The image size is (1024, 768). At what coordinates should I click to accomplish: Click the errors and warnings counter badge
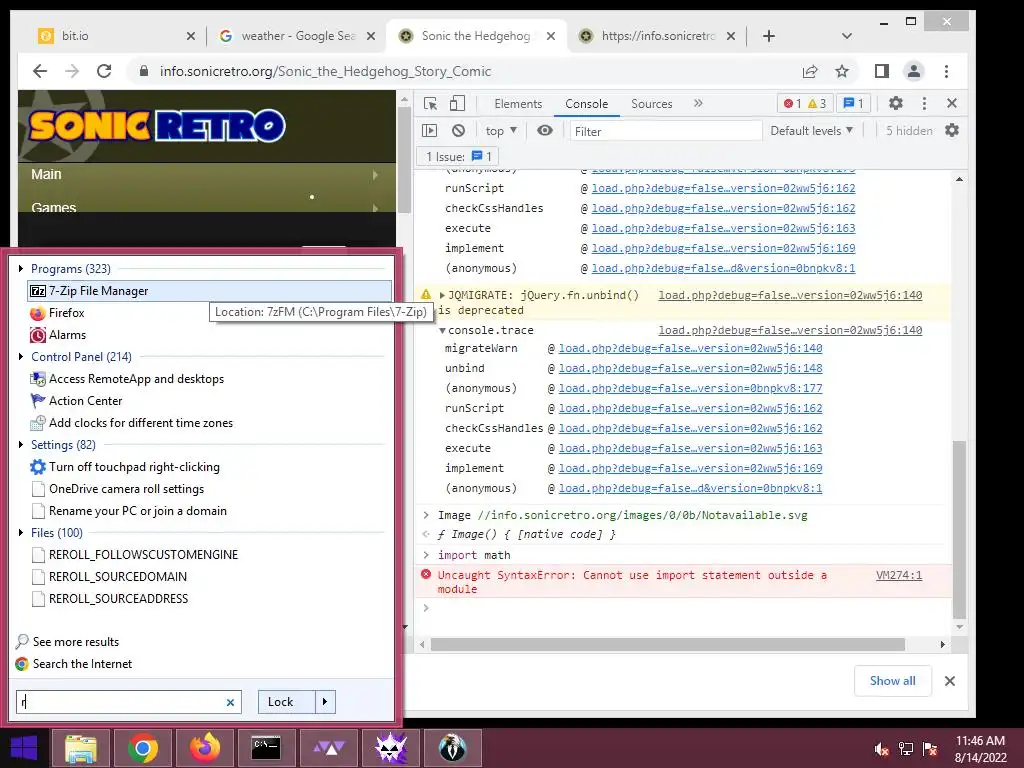(x=805, y=103)
